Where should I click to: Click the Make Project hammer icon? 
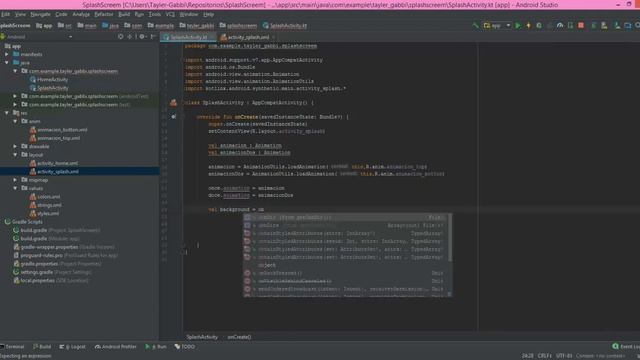pos(476,25)
